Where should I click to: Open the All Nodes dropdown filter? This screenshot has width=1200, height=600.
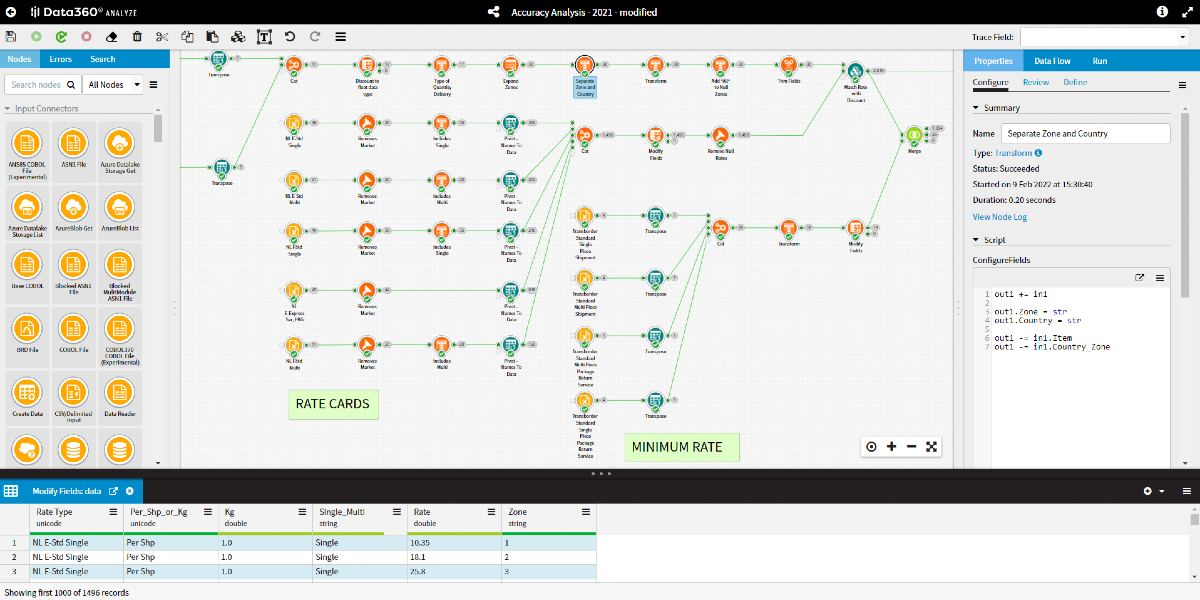pos(112,84)
